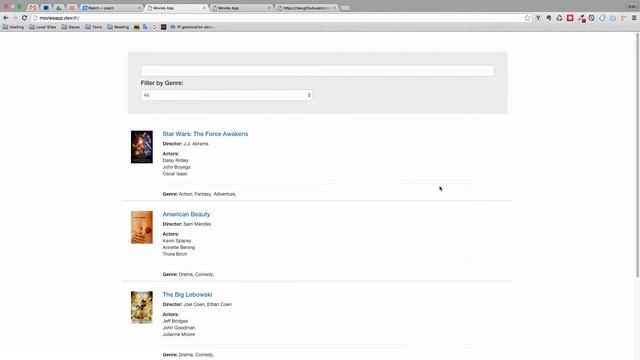Go back using the browser back arrow
The height and width of the screenshot is (360, 640).
(6, 18)
